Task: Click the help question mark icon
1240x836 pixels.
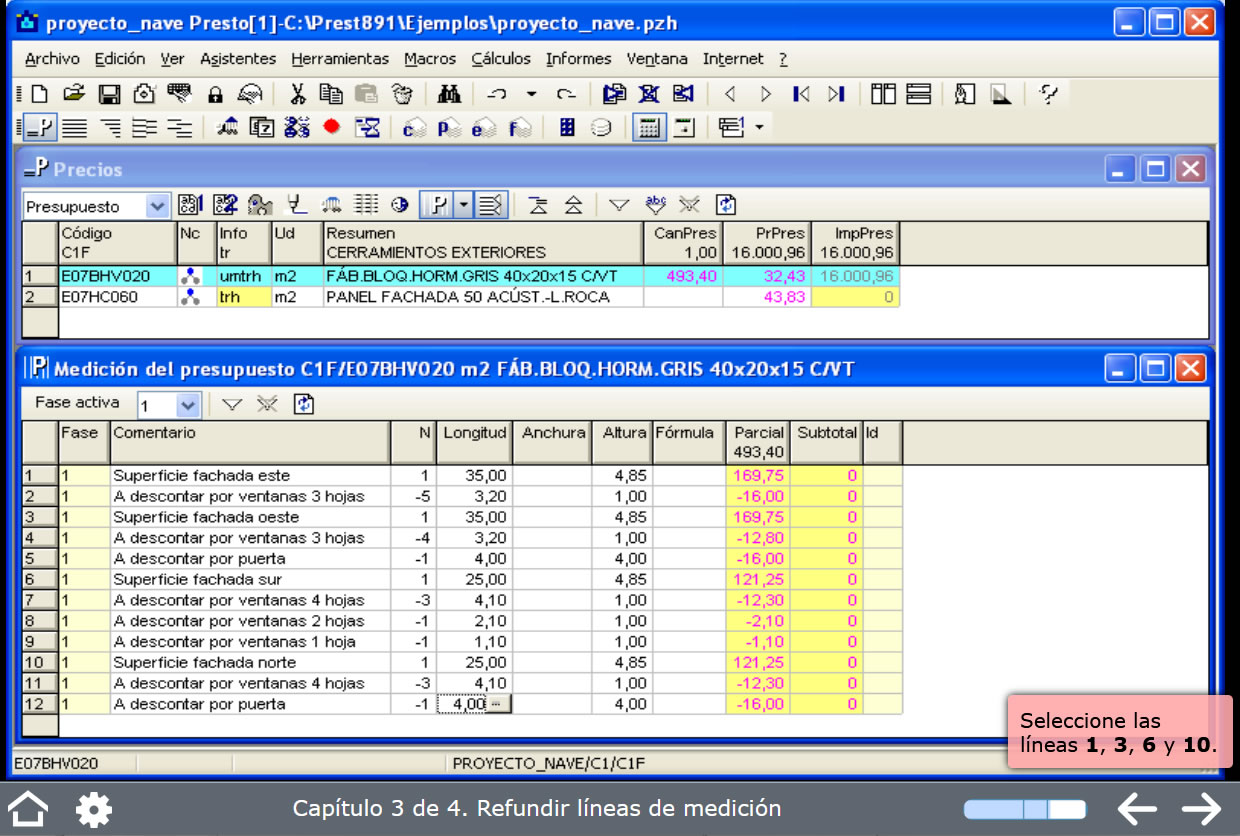Action: 1048,94
